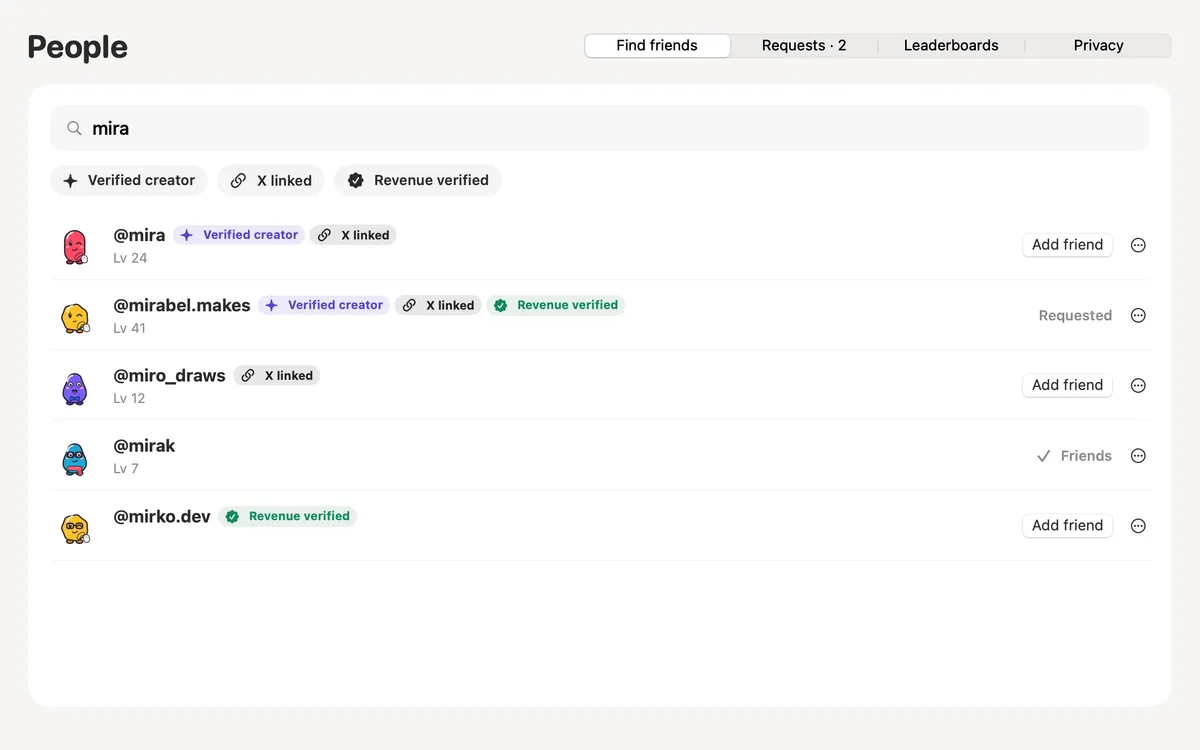Open the Leaderboards tab
Screen dimensions: 1200x750
[951, 45]
